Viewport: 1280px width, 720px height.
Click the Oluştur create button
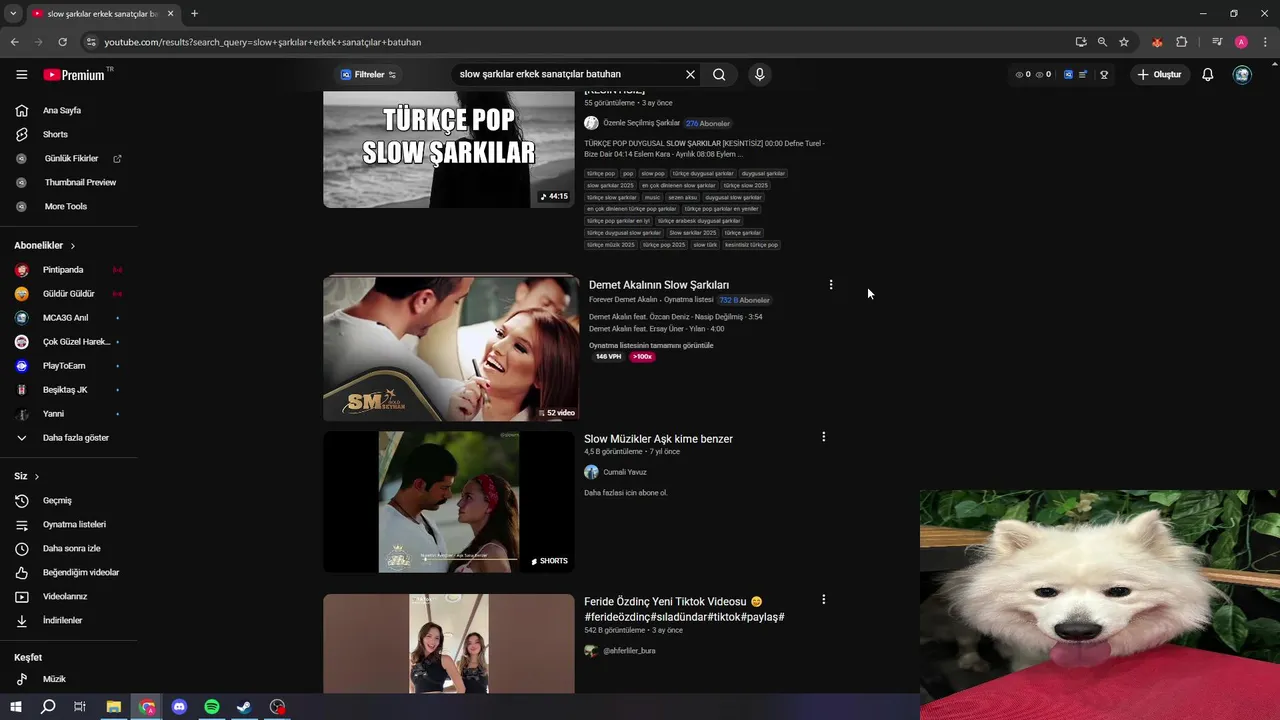[x=1160, y=74]
